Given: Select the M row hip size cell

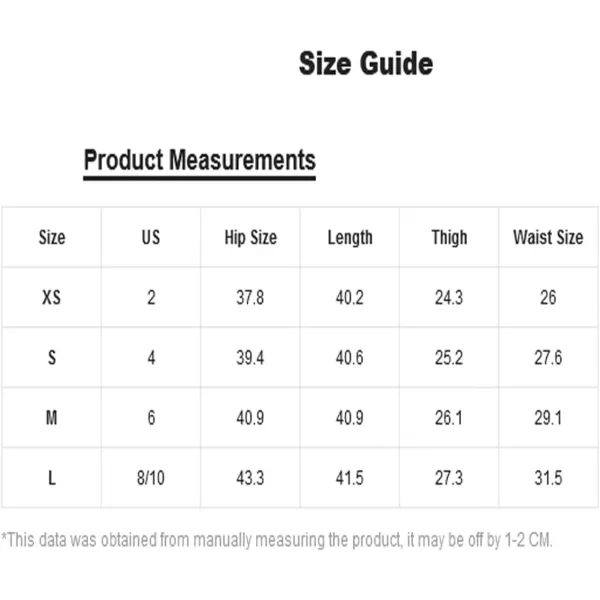Looking at the screenshot, I should coord(250,418).
